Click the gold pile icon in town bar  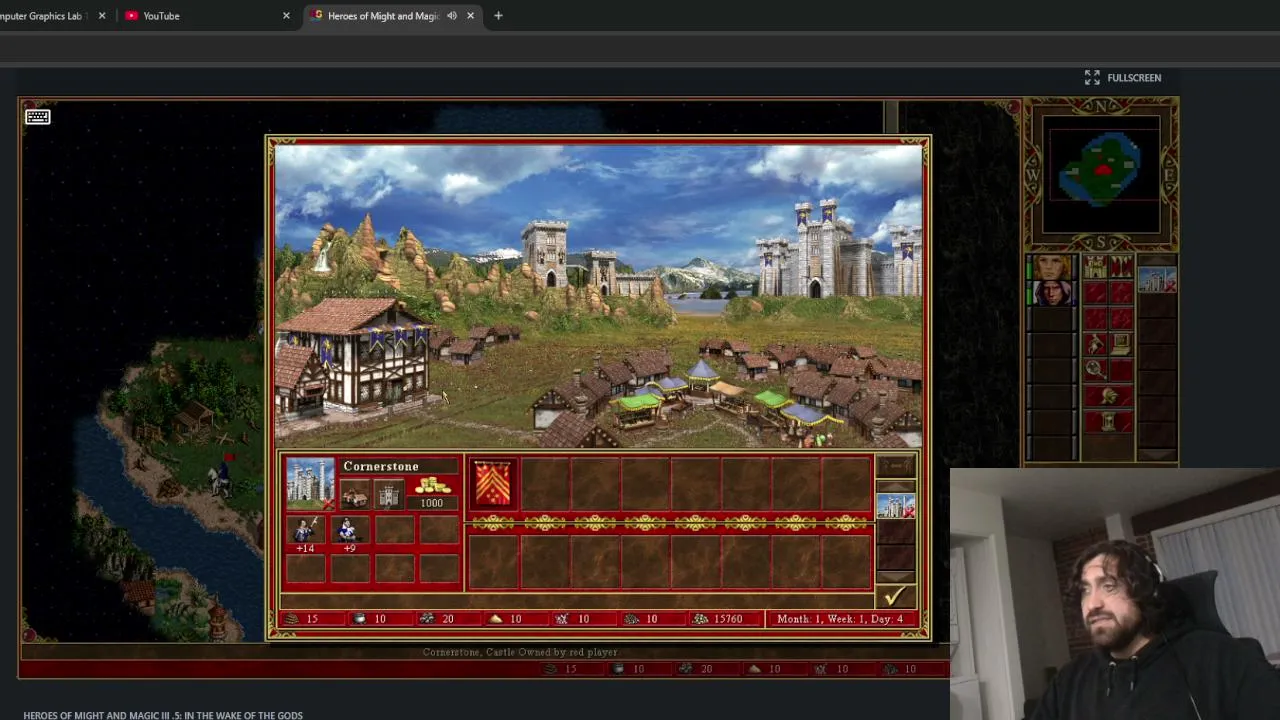point(700,619)
